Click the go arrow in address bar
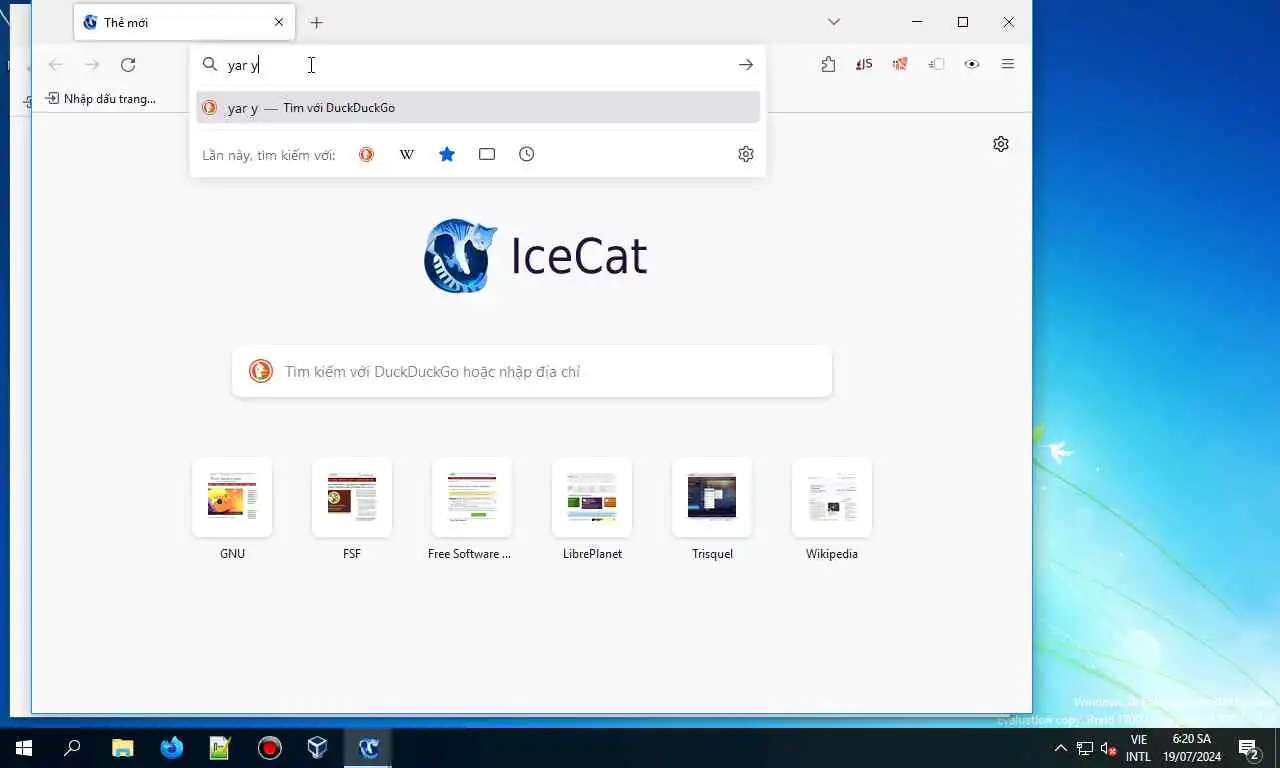Image resolution: width=1280 pixels, height=768 pixels. (746, 65)
